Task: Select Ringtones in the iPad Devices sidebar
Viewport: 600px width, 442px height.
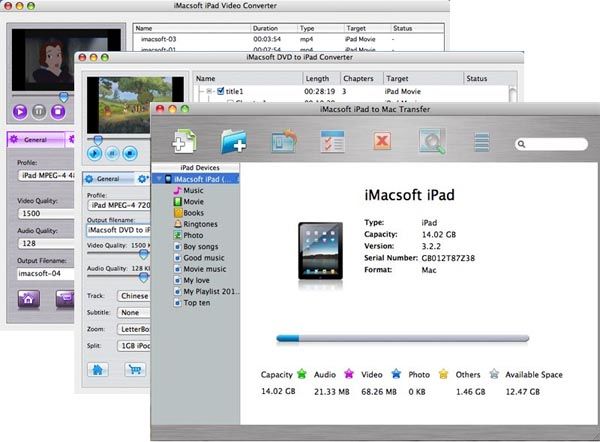Action: (186, 224)
